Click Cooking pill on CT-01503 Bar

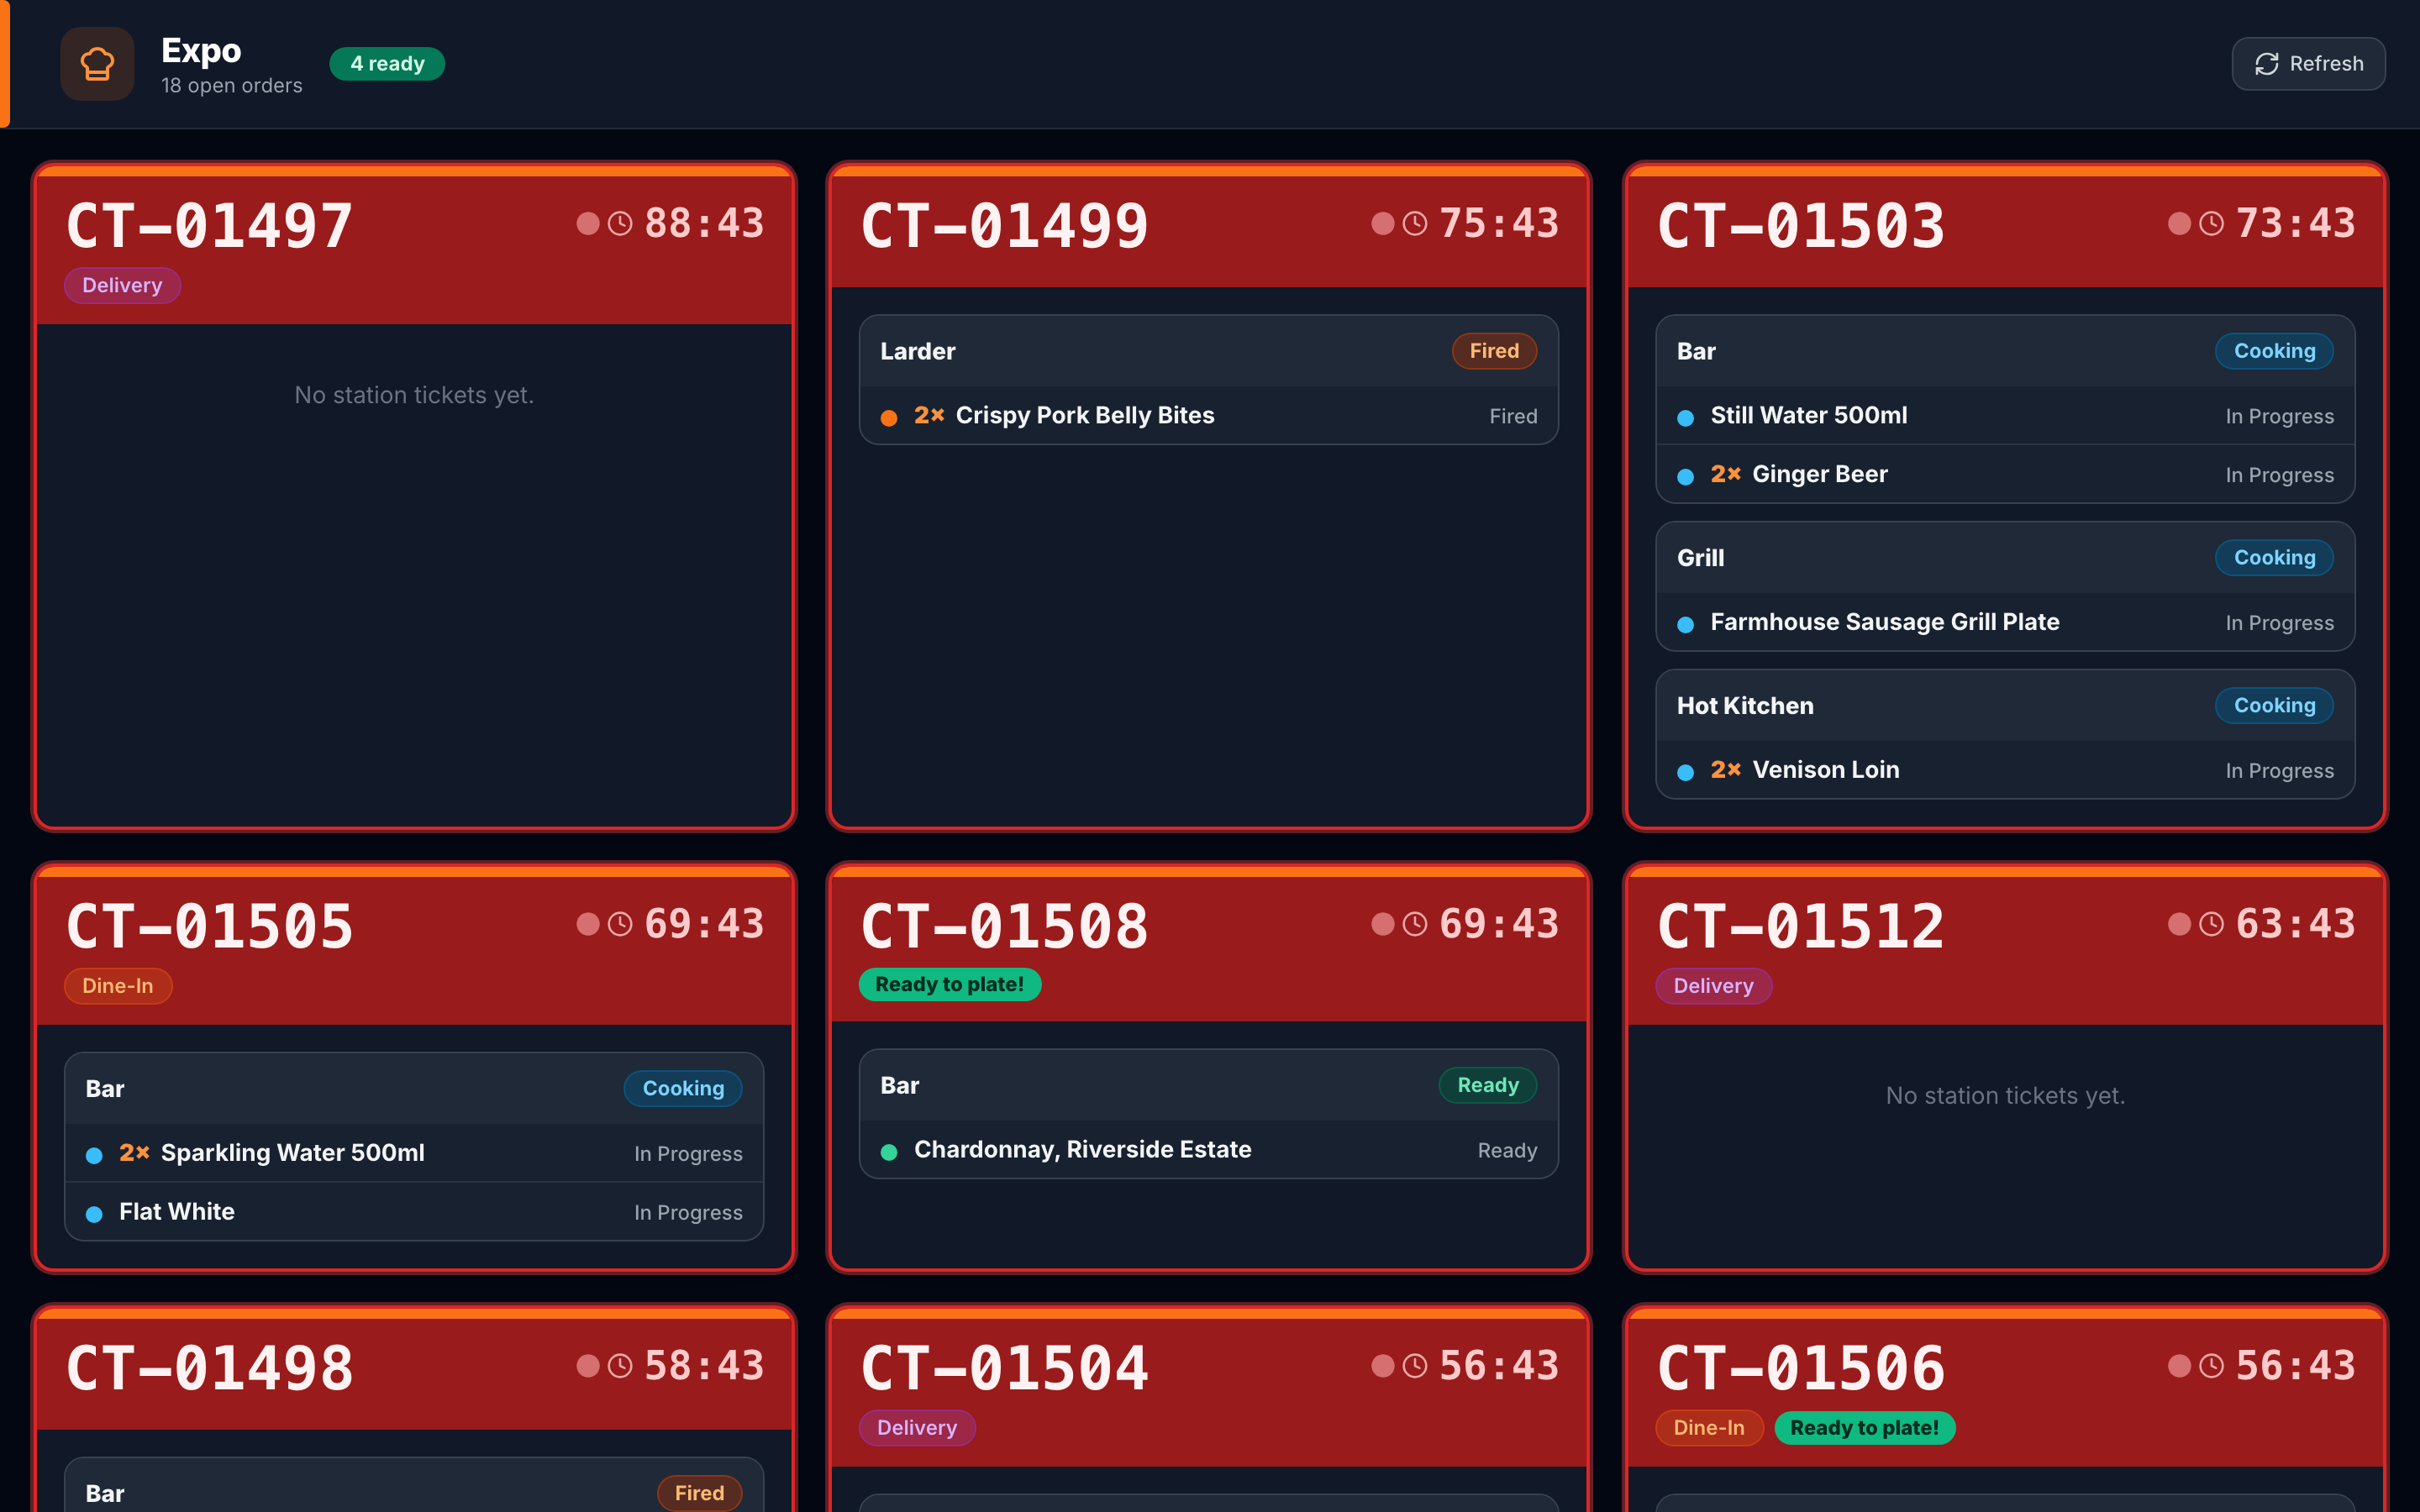pos(2274,351)
